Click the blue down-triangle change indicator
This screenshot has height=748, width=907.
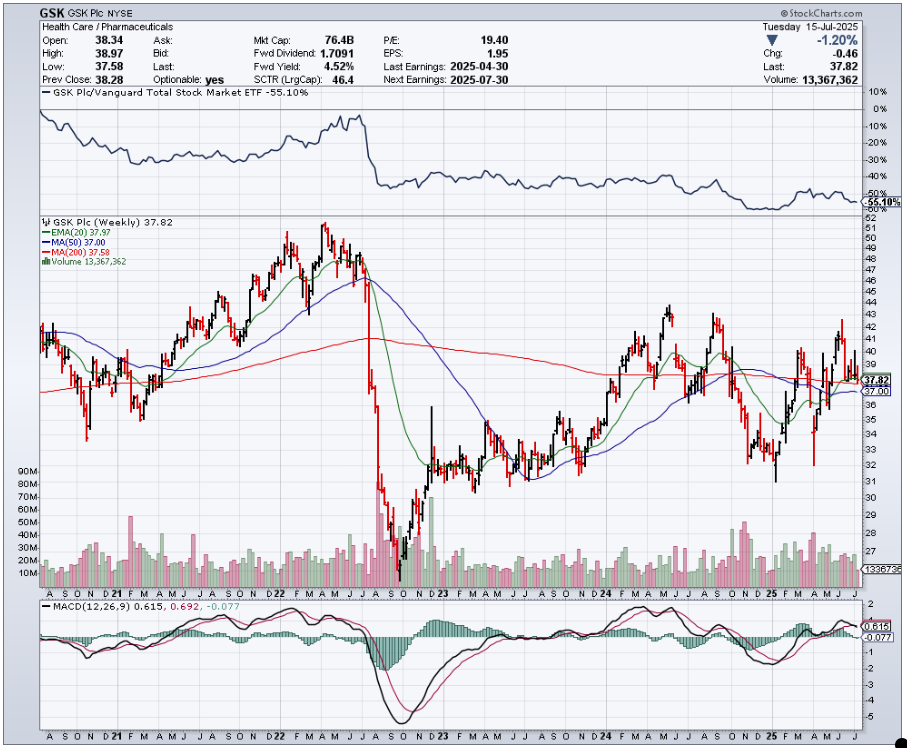tap(772, 40)
